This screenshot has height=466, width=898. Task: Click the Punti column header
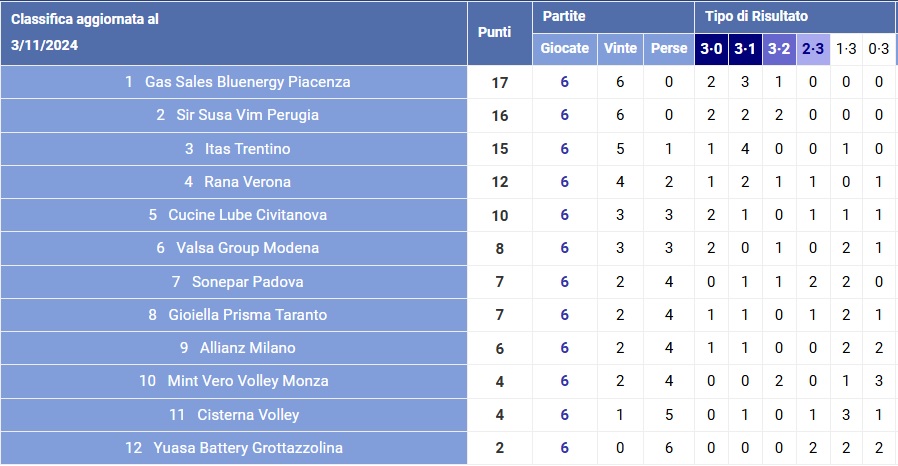494,32
